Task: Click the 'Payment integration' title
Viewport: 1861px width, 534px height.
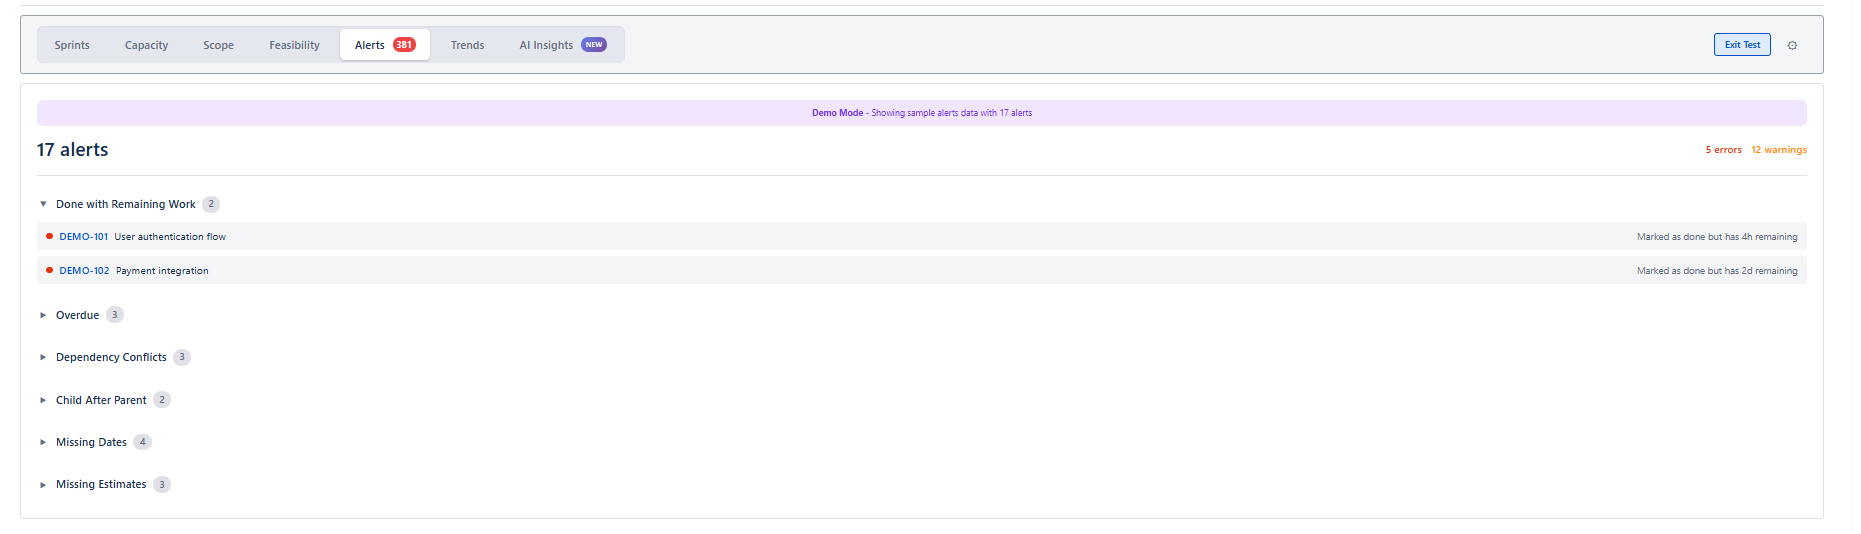Action: (x=162, y=271)
